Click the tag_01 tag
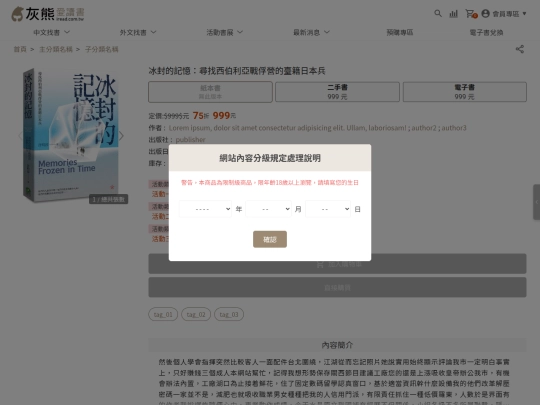540x405 pixels. coord(163,314)
